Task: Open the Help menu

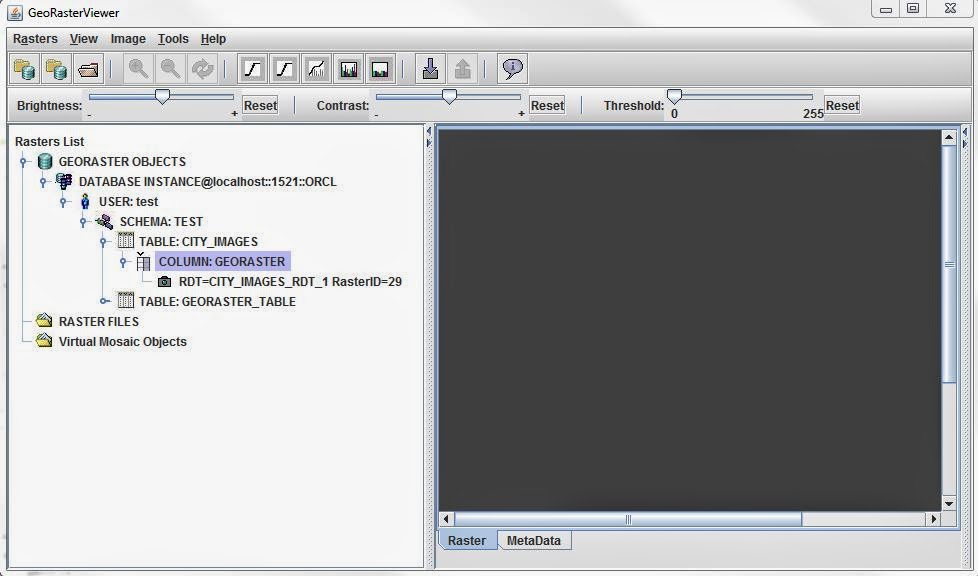Action: (x=213, y=39)
